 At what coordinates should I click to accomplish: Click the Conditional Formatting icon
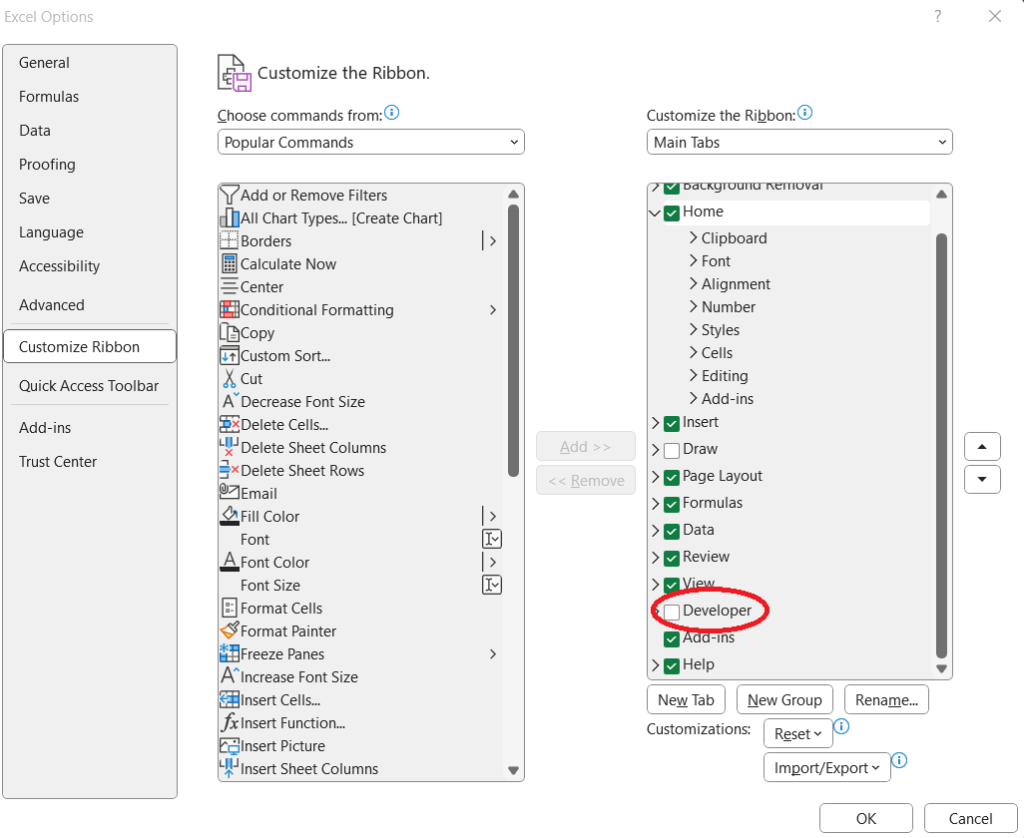coord(229,310)
